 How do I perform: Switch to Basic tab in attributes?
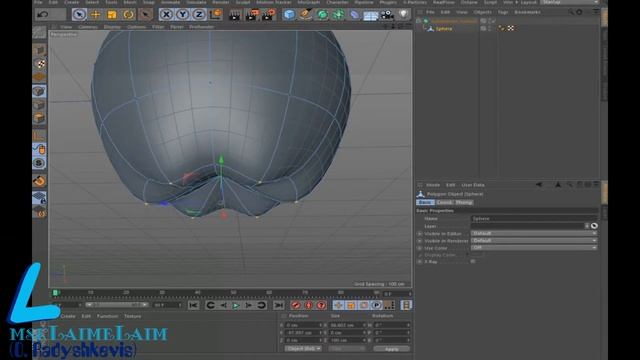coord(424,202)
